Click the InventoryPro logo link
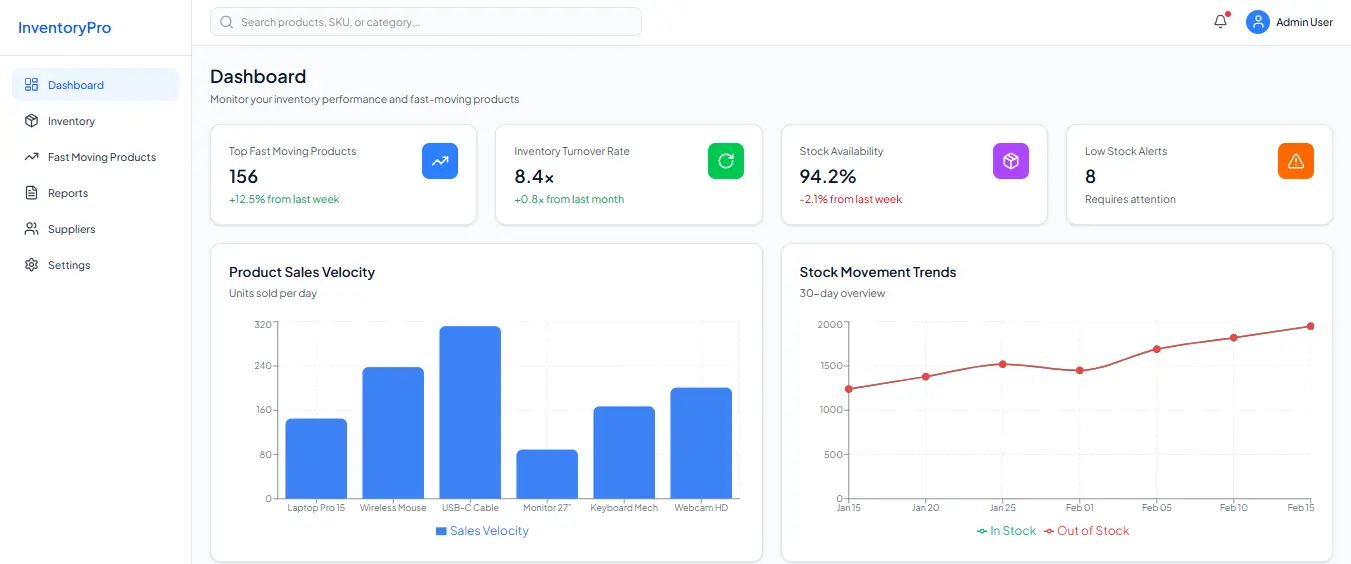 coord(64,28)
